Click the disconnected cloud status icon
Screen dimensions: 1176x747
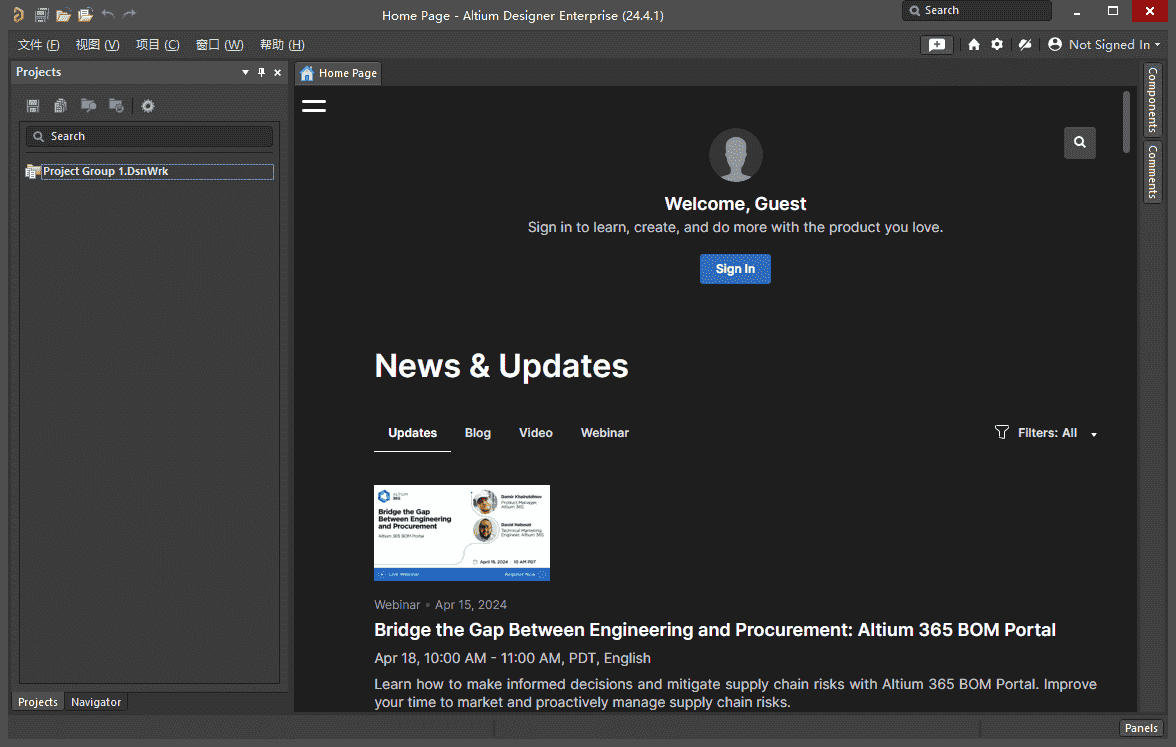(x=1025, y=45)
